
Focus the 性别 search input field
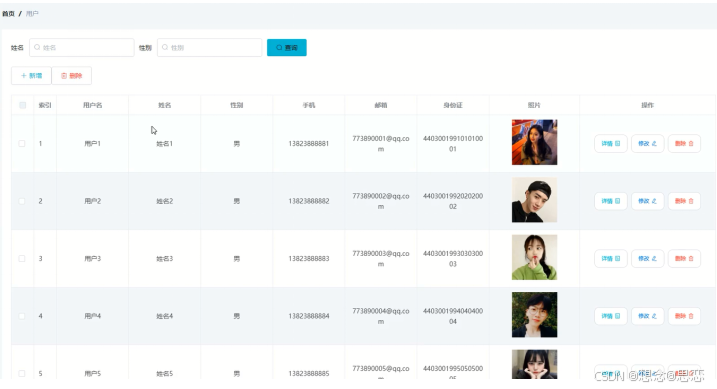[209, 48]
